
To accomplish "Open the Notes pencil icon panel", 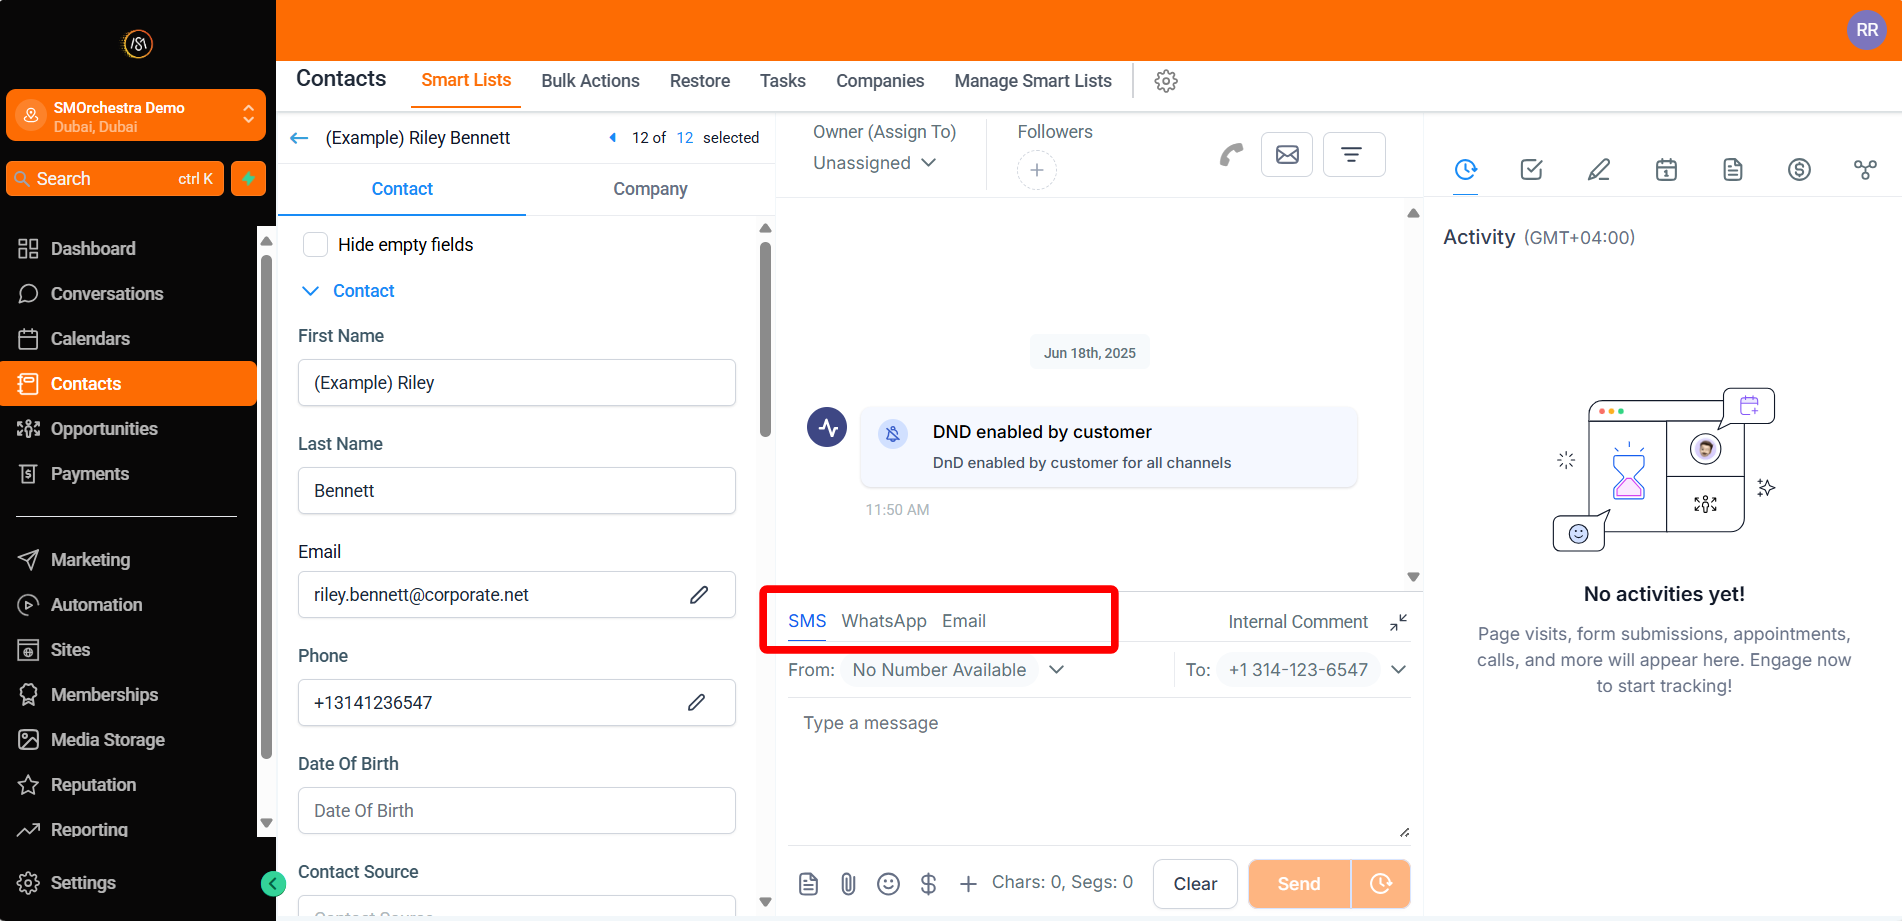I will tap(1598, 170).
